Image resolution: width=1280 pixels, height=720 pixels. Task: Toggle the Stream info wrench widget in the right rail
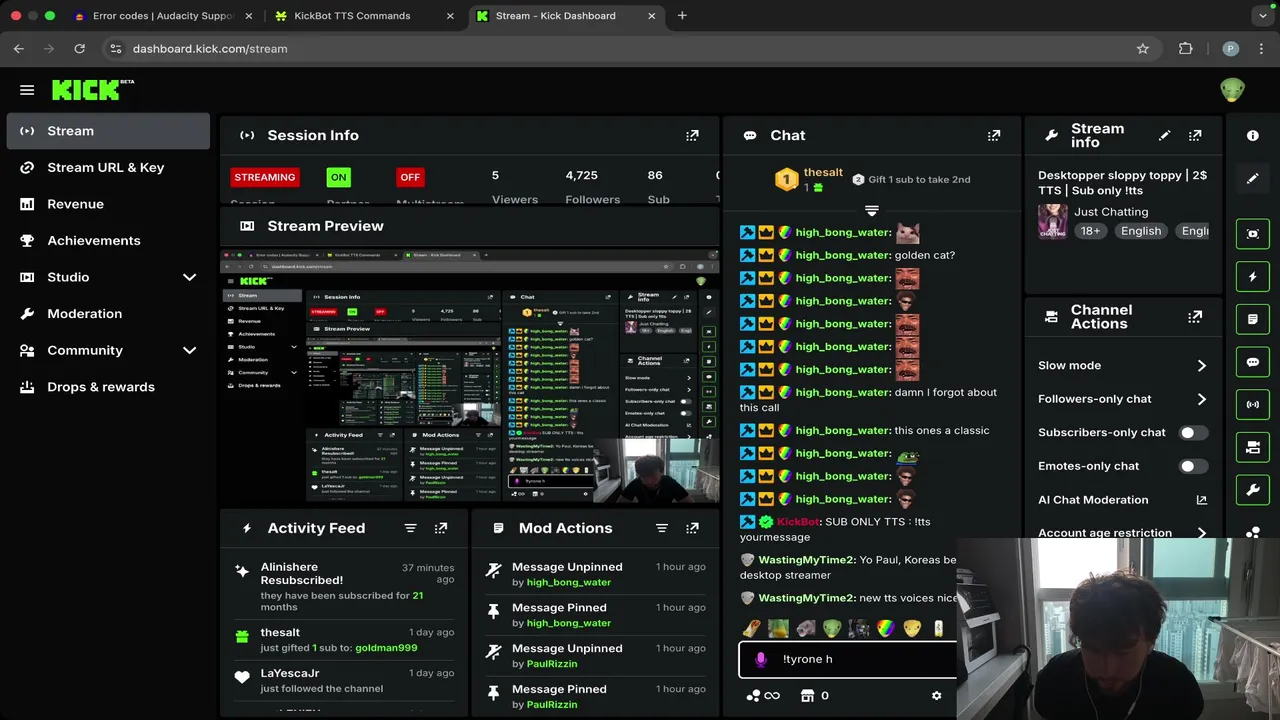1253,491
